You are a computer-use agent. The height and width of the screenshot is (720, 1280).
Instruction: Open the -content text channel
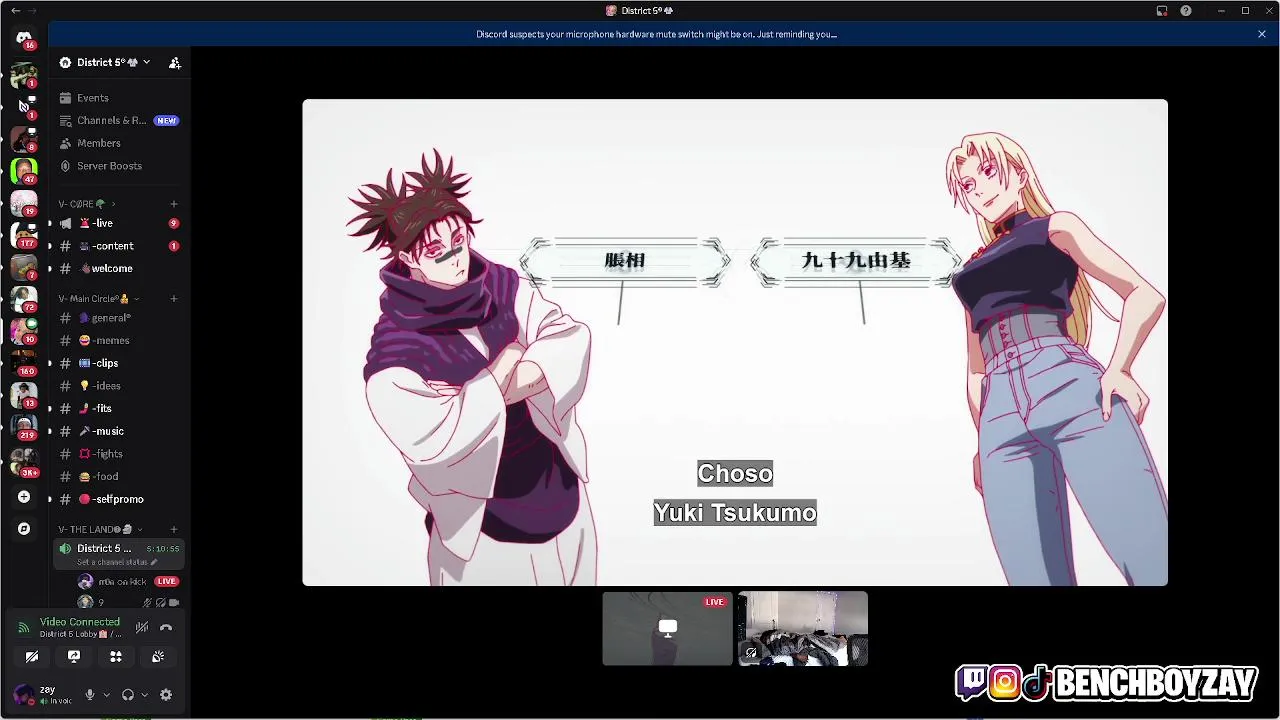click(x=117, y=246)
